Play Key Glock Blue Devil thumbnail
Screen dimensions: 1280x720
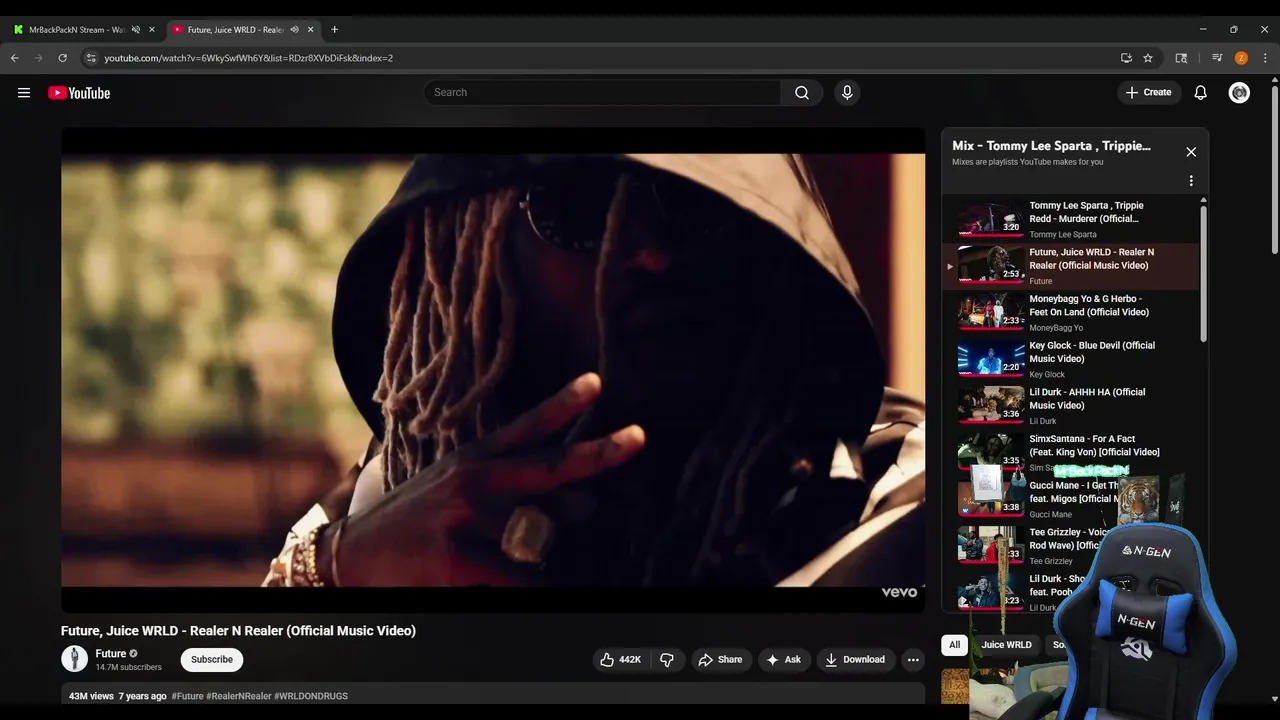(x=991, y=359)
